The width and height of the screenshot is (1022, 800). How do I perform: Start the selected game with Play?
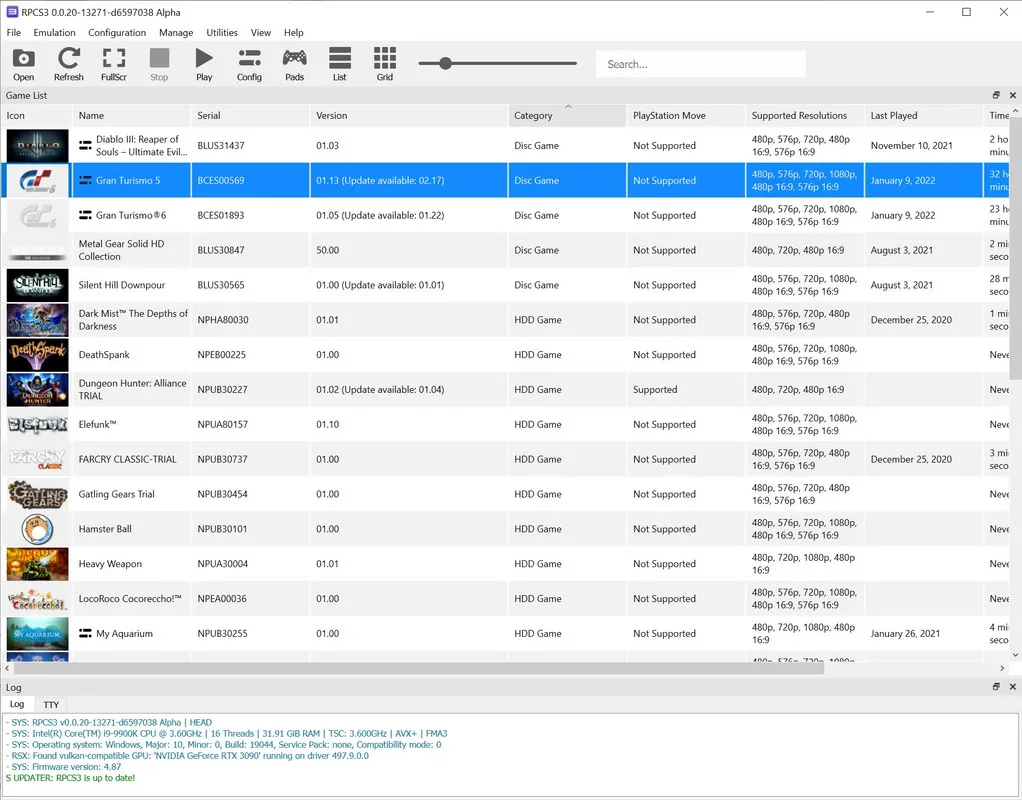(x=204, y=64)
